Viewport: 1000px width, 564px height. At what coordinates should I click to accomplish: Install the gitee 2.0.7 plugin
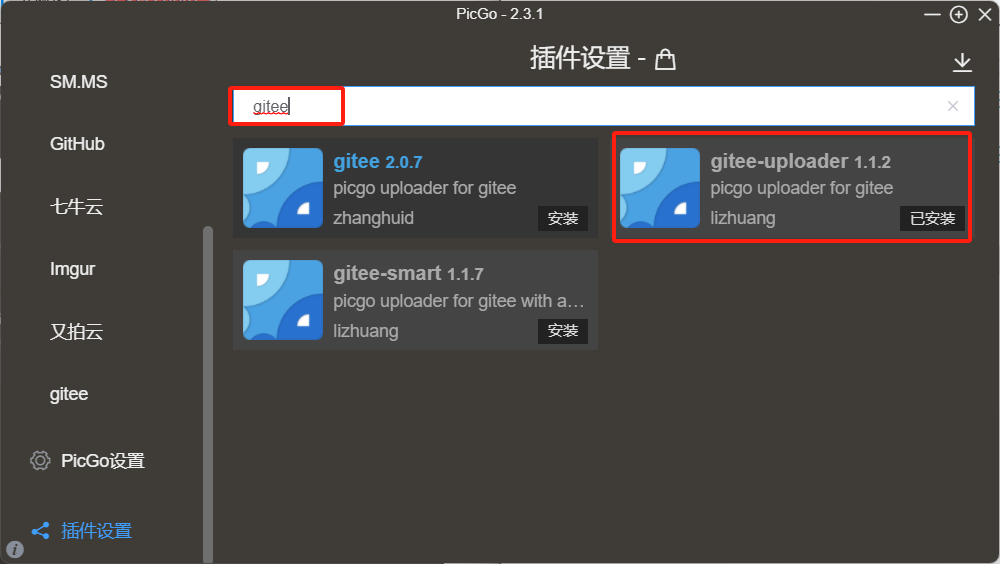(562, 218)
